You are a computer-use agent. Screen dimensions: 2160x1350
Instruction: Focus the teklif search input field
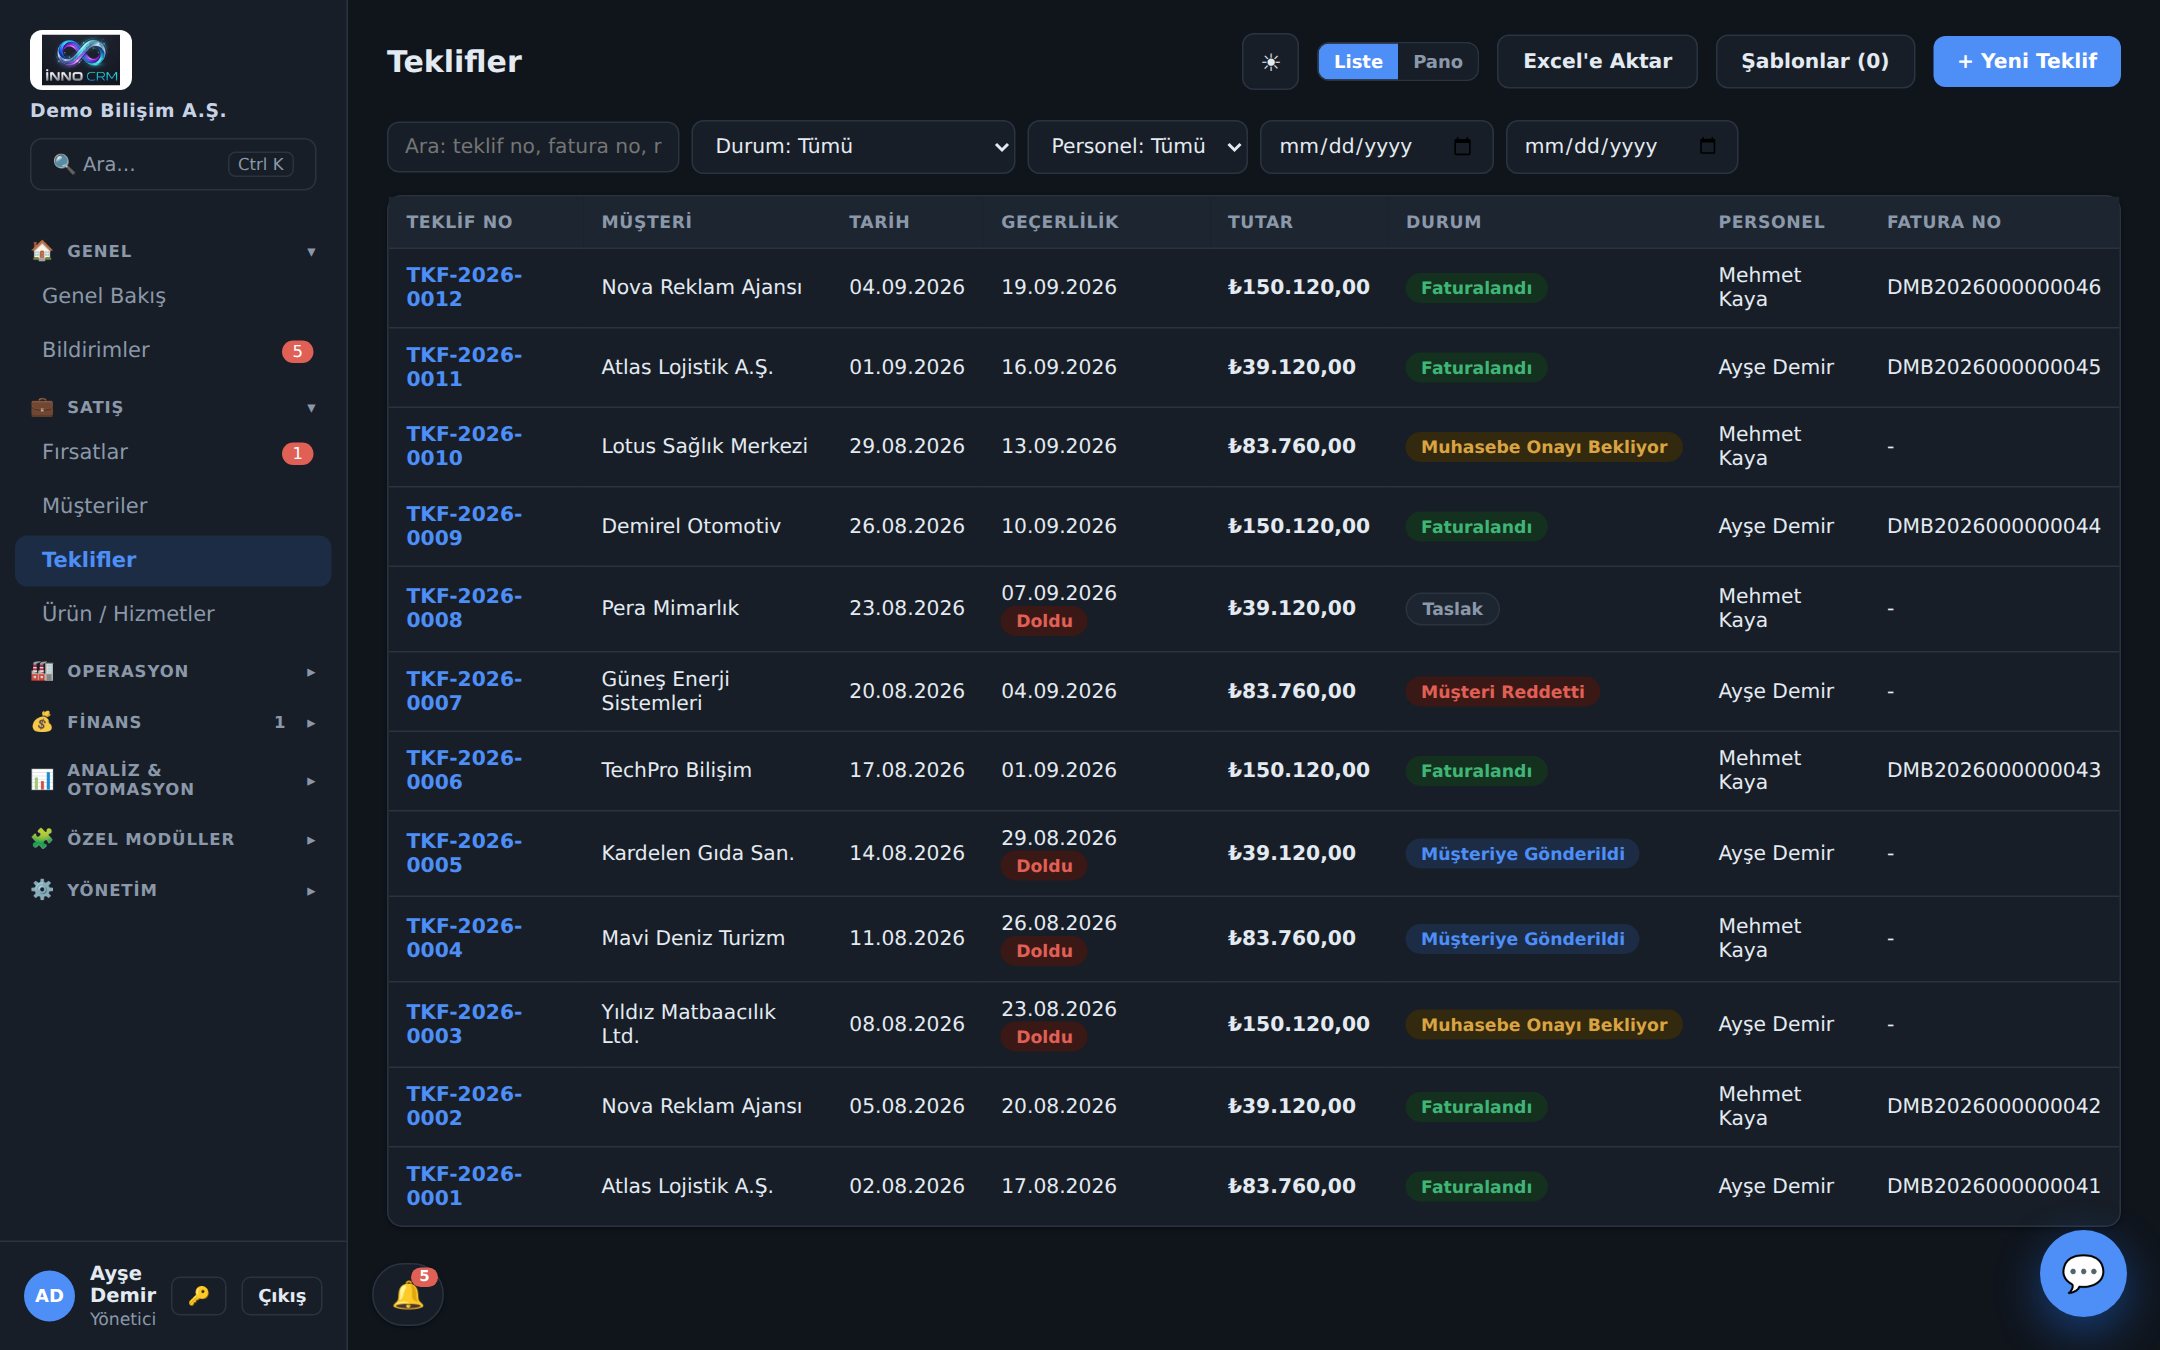pos(533,147)
